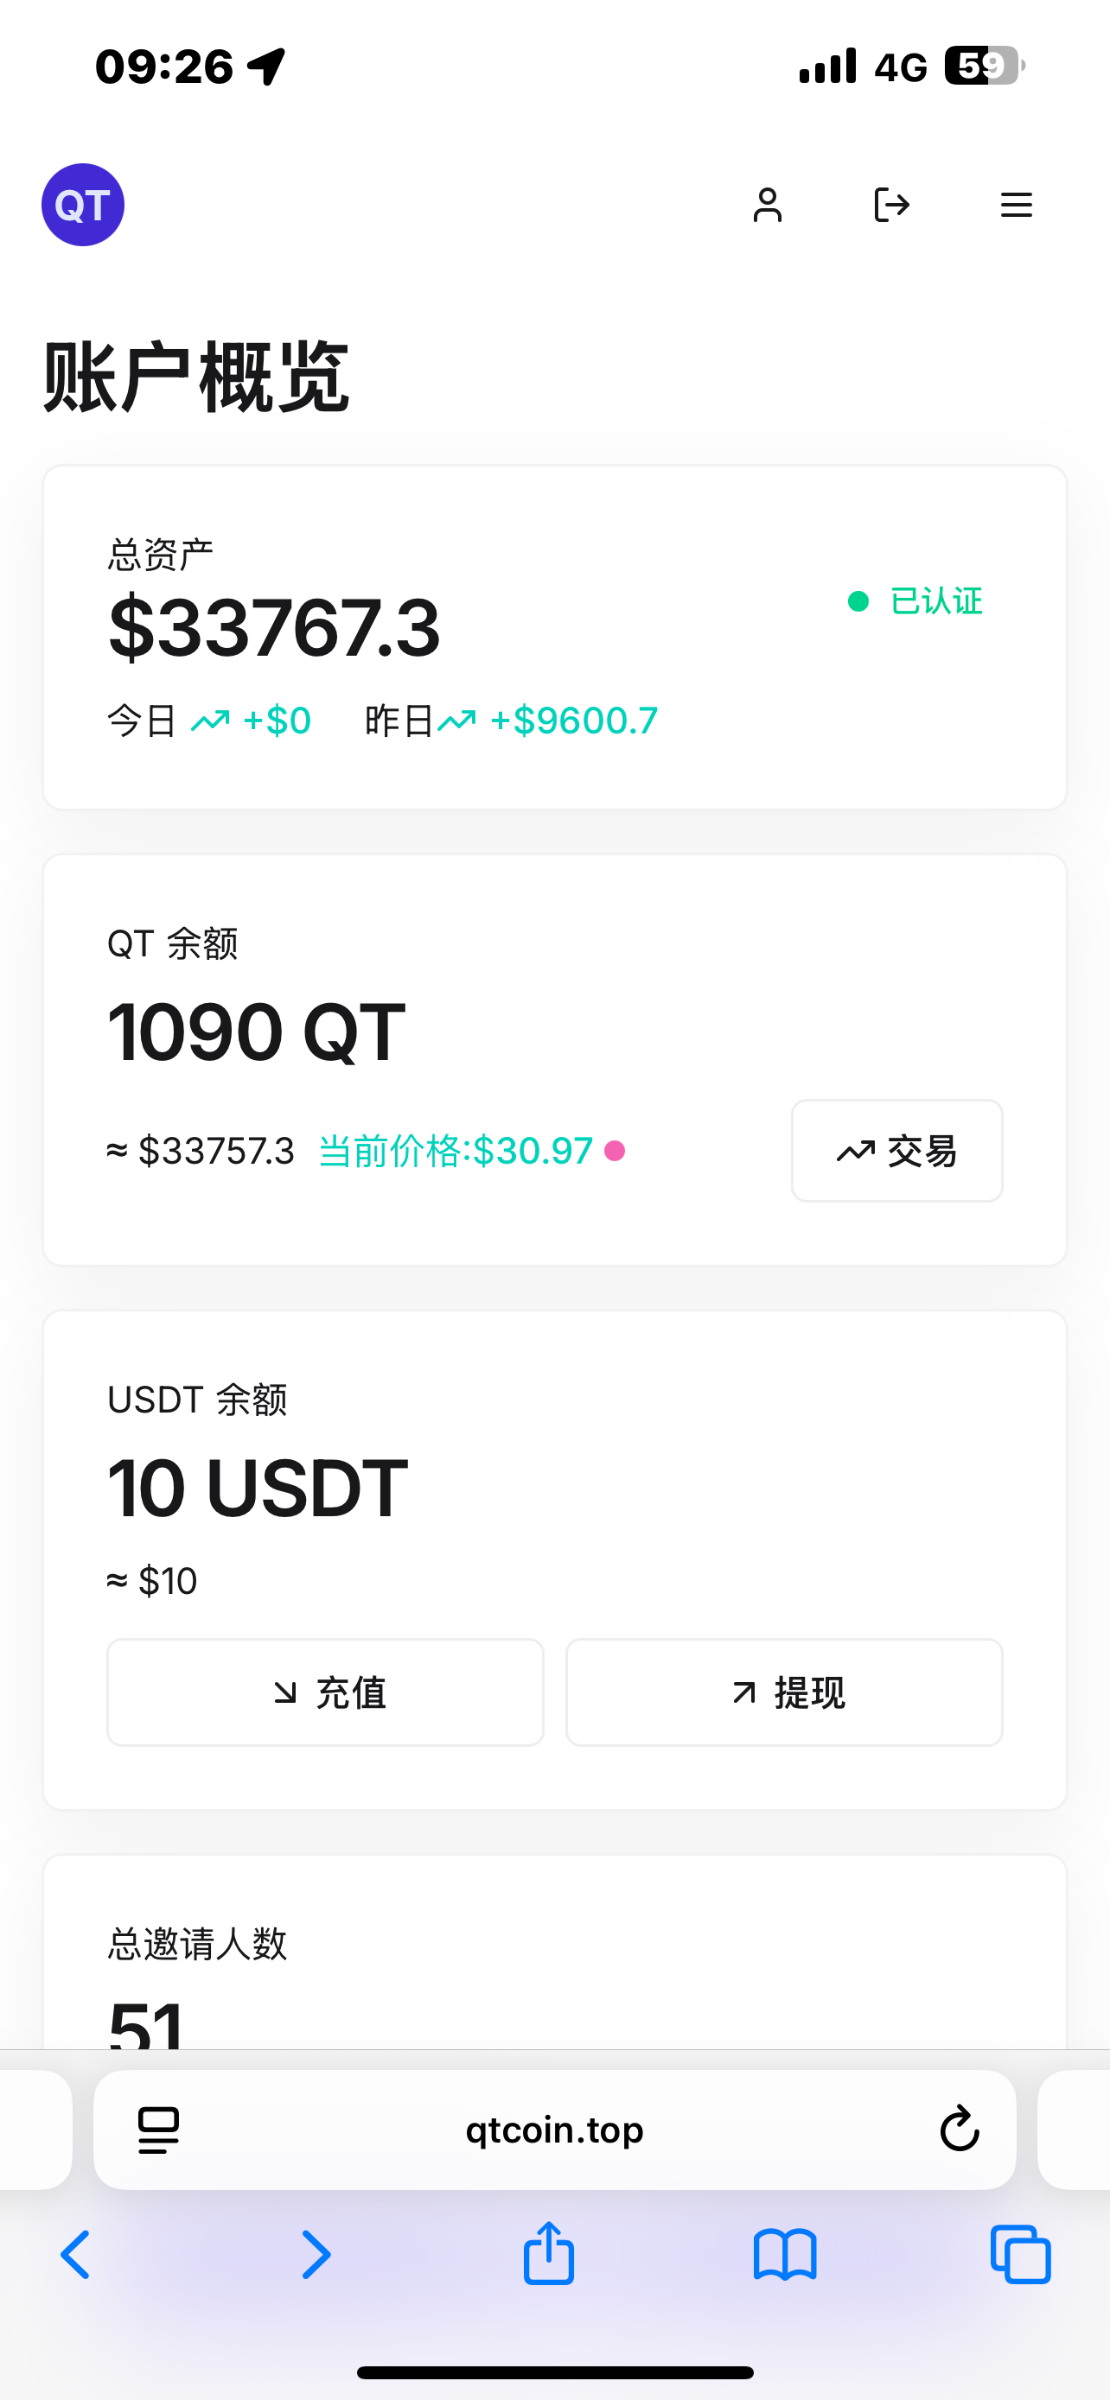
Task: Tap the 当前价格 $30.97 text
Action: (x=456, y=1151)
